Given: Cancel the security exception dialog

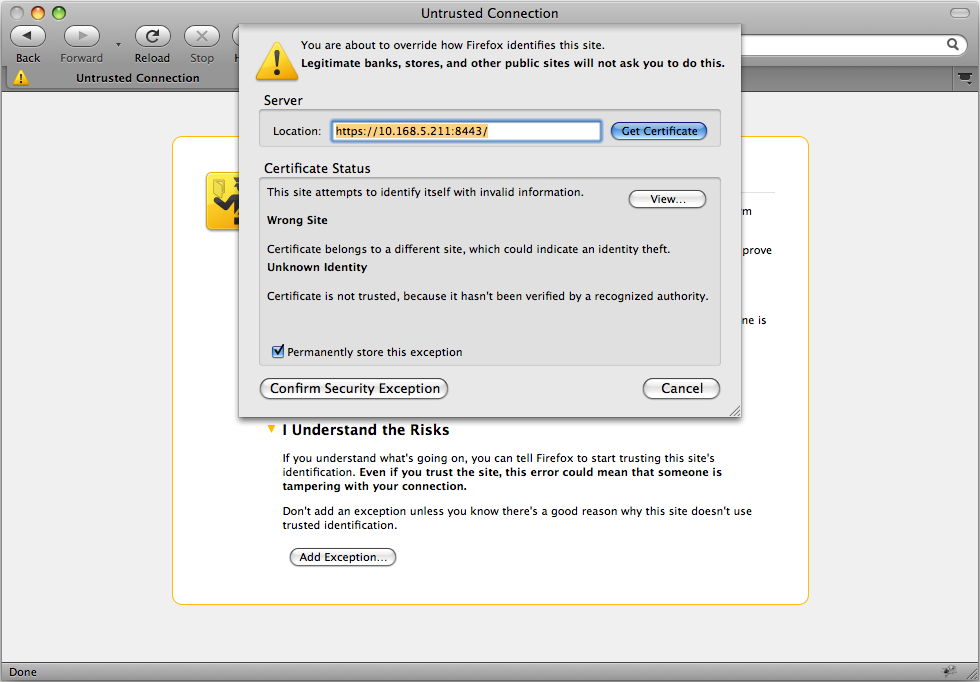Looking at the screenshot, I should [681, 388].
